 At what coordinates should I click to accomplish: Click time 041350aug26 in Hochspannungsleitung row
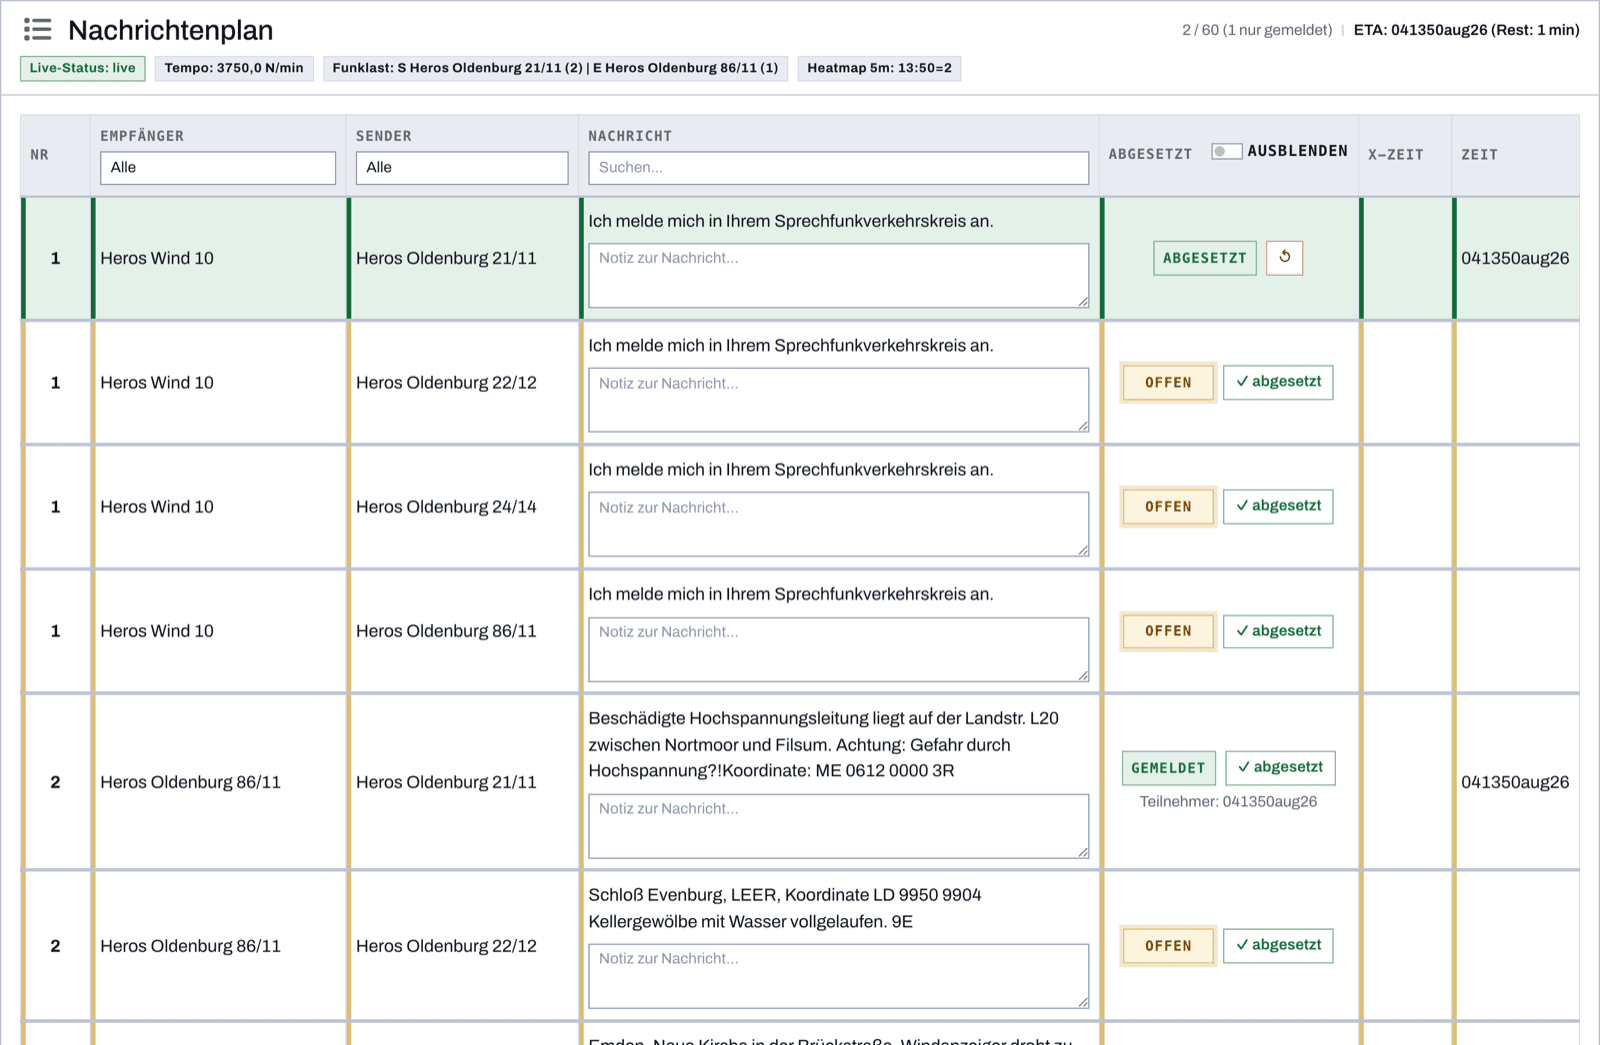click(x=1515, y=782)
